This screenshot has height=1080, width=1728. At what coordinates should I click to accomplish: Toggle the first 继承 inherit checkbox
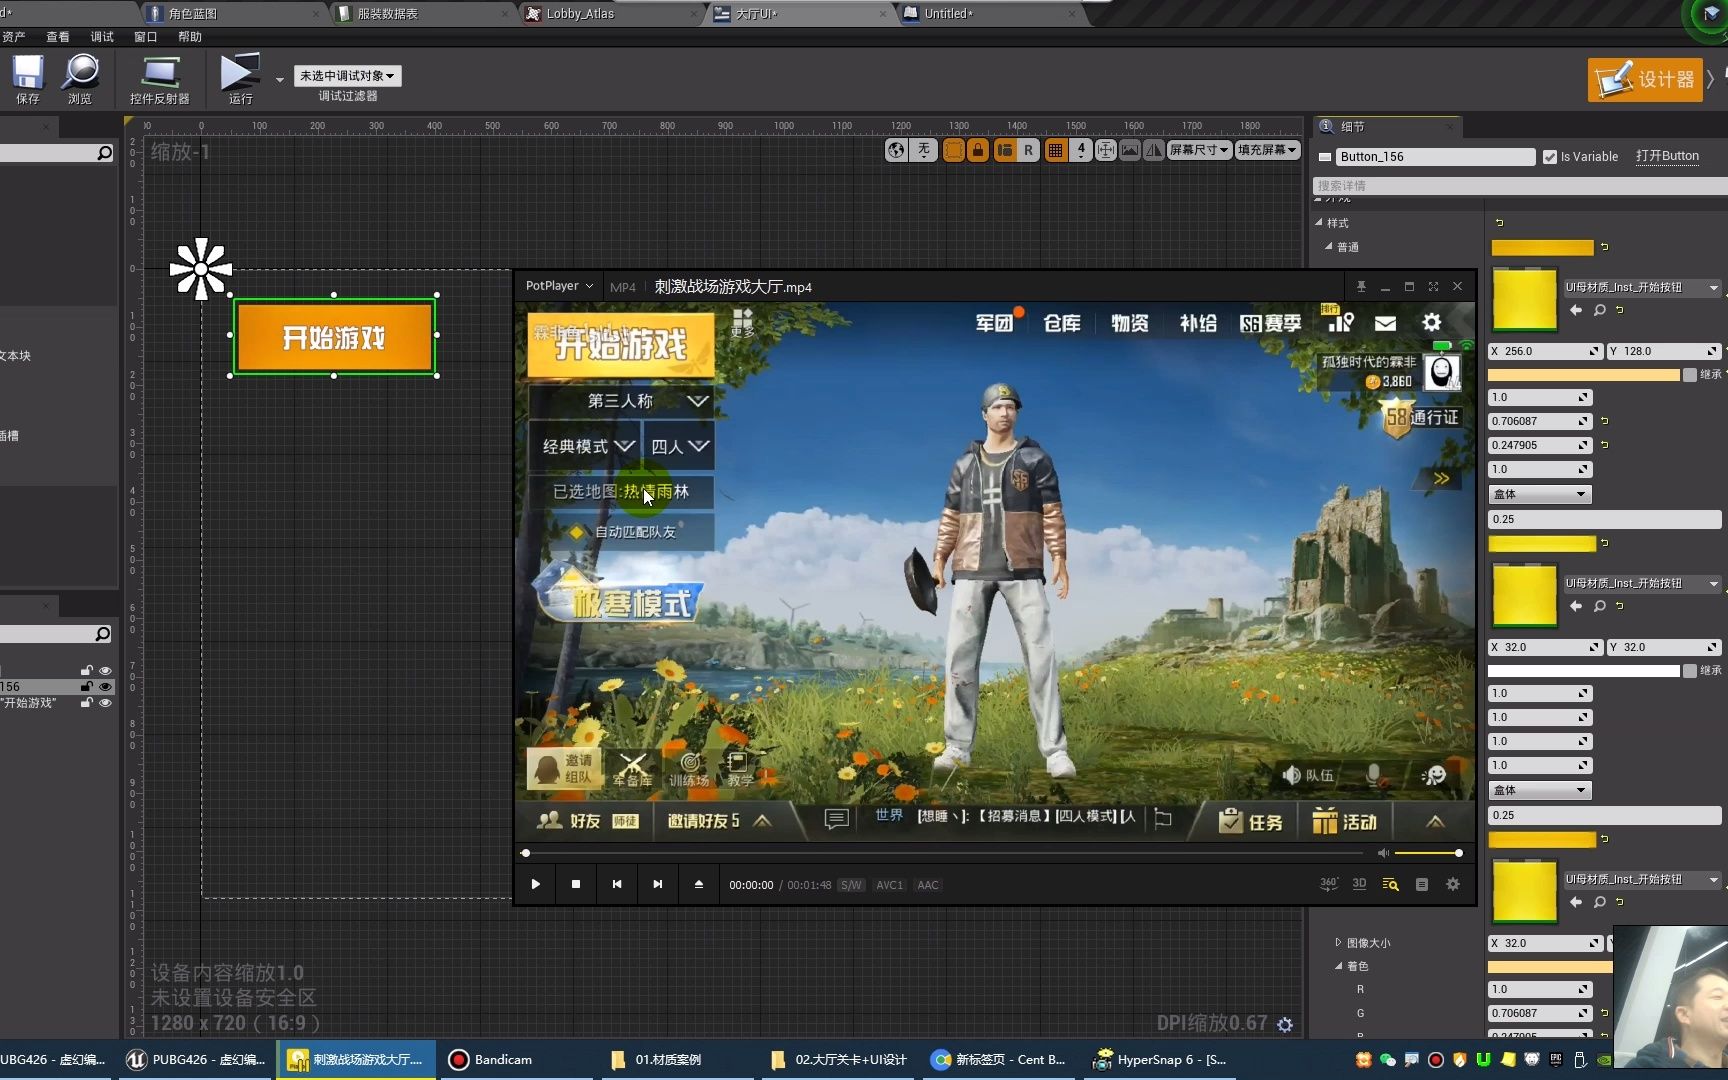coord(1690,375)
